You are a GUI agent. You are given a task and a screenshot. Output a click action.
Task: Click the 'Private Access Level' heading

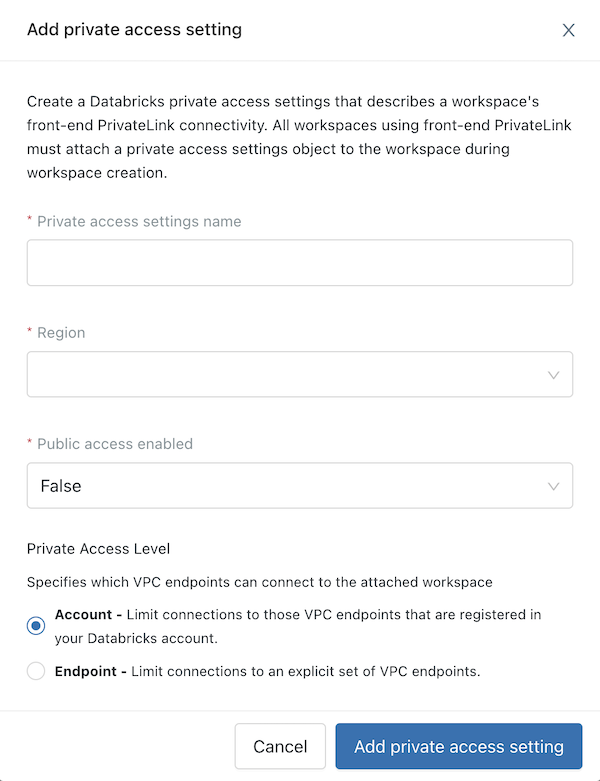tap(98, 548)
